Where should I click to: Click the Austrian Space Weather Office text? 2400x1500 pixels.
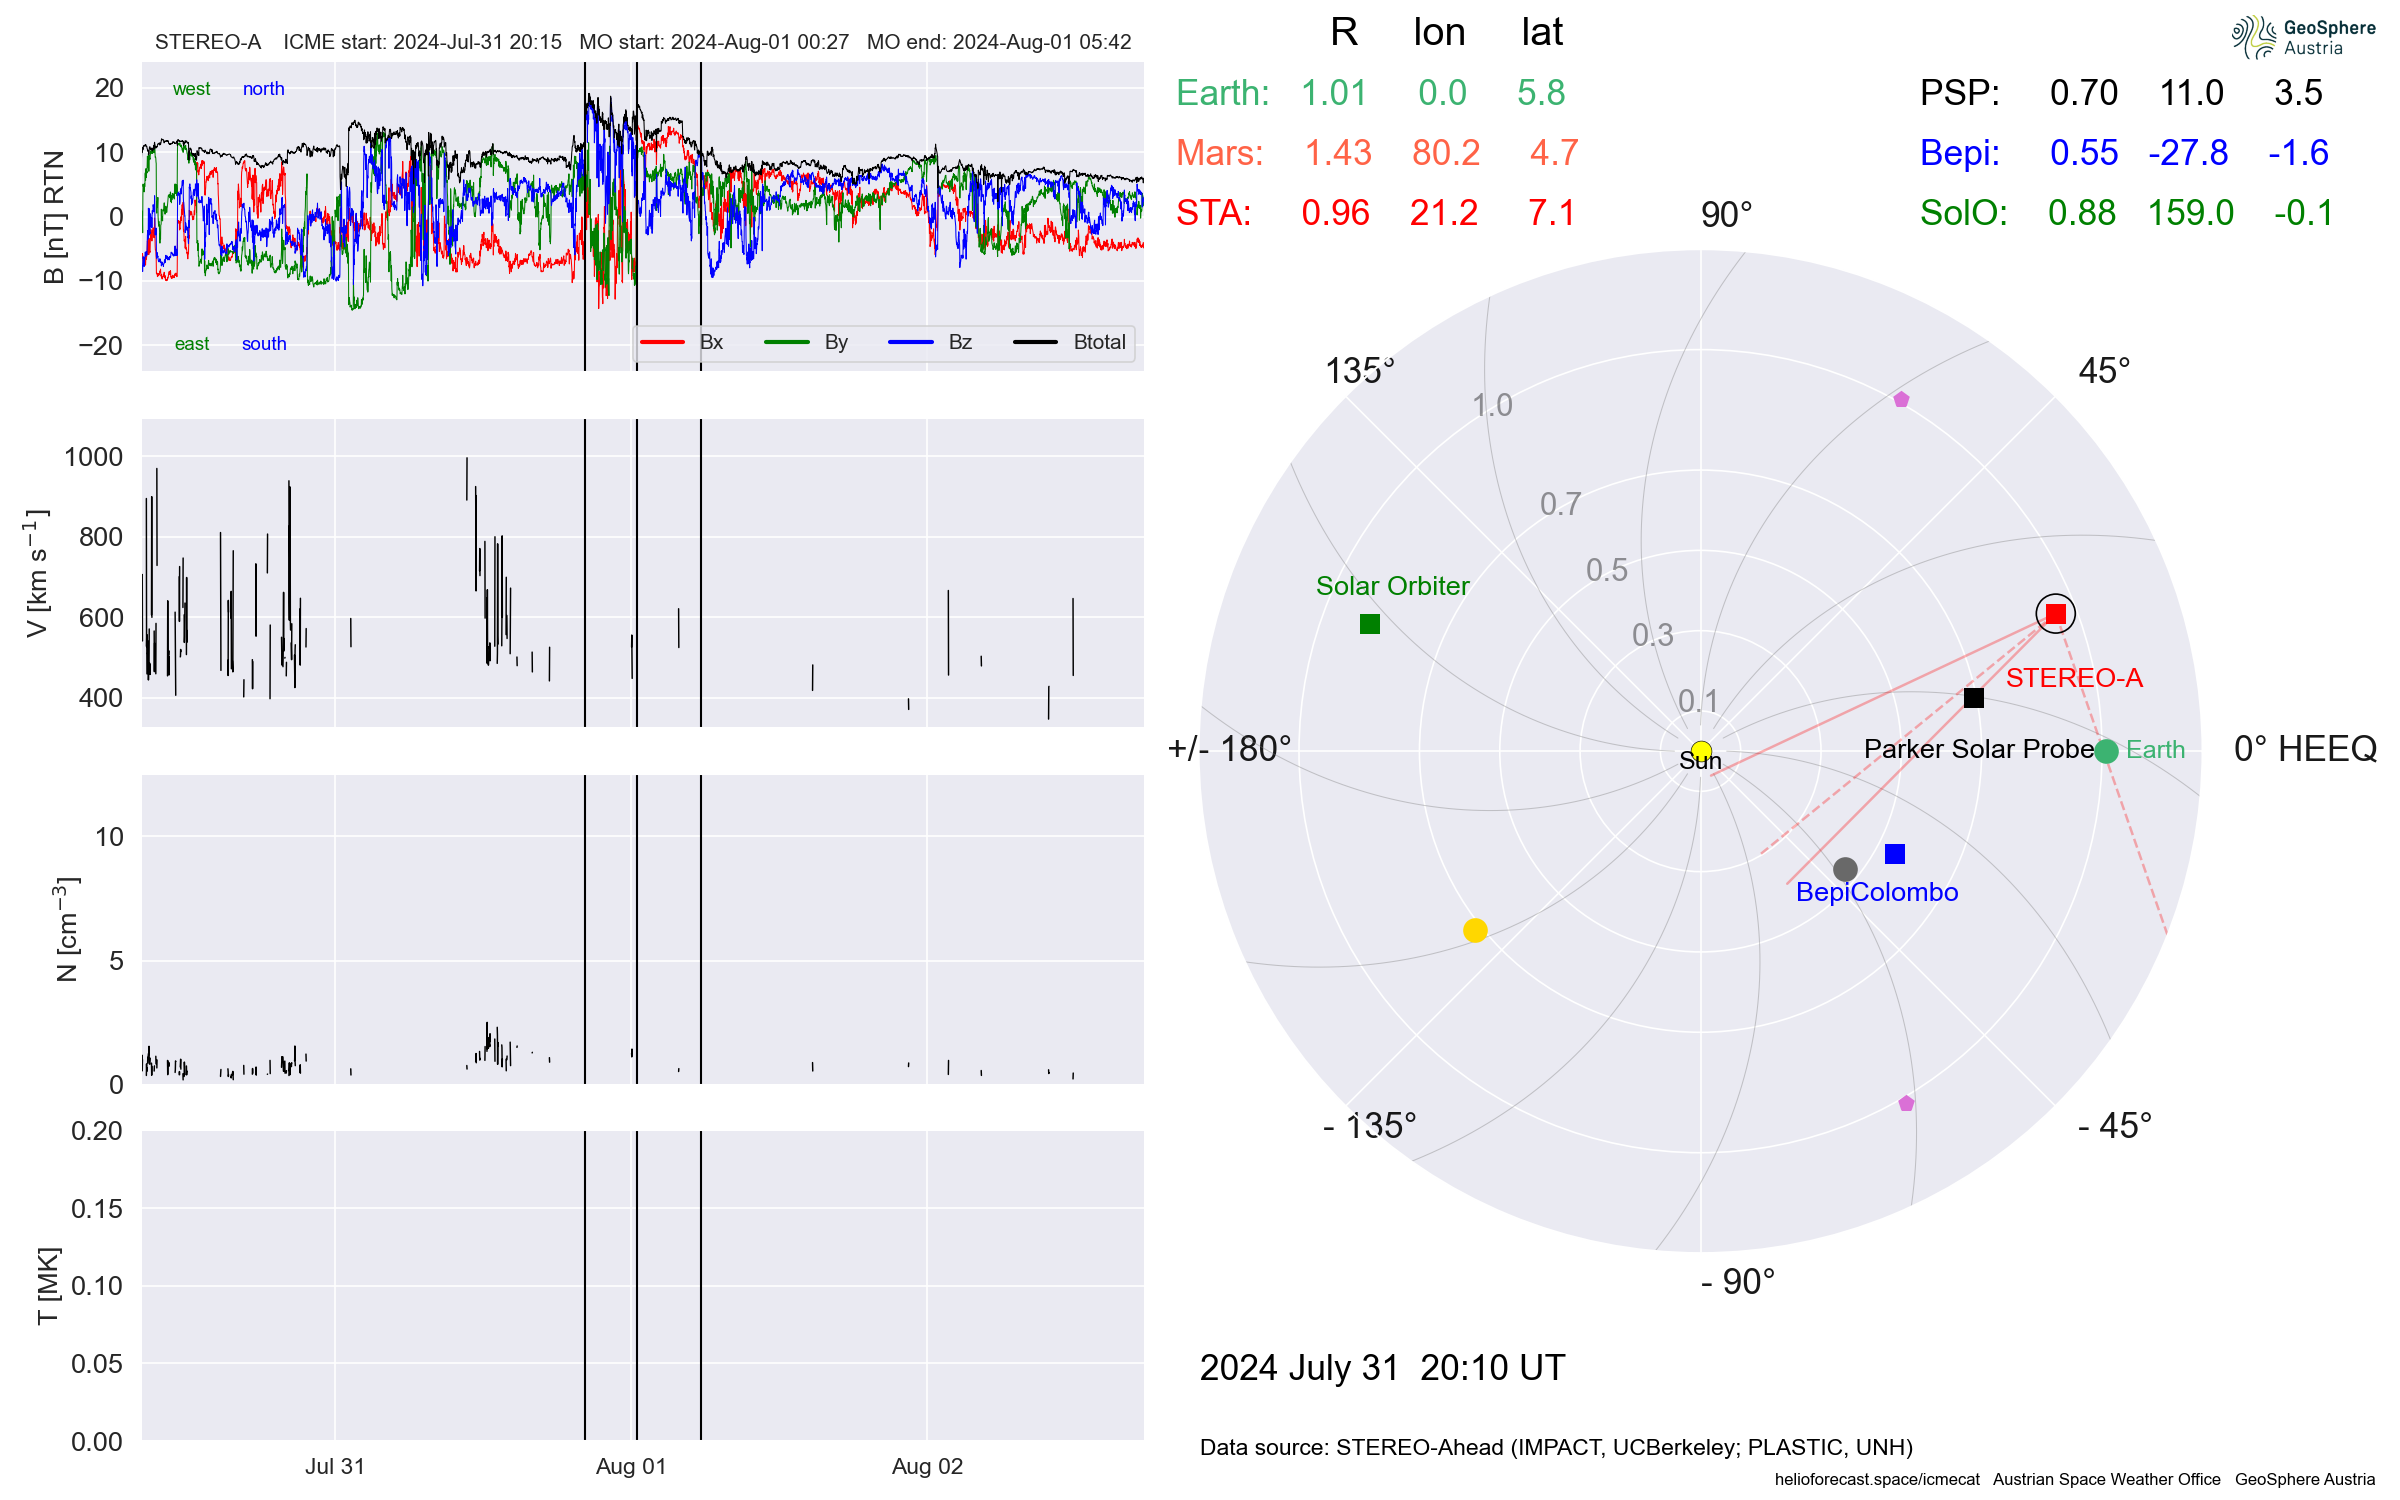[x=2106, y=1479]
